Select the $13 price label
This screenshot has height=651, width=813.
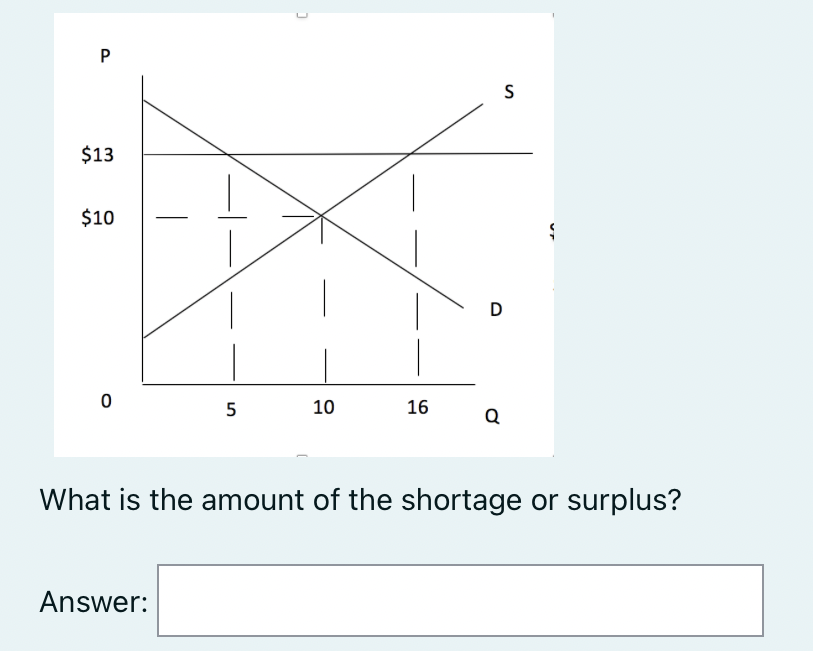click(x=97, y=154)
